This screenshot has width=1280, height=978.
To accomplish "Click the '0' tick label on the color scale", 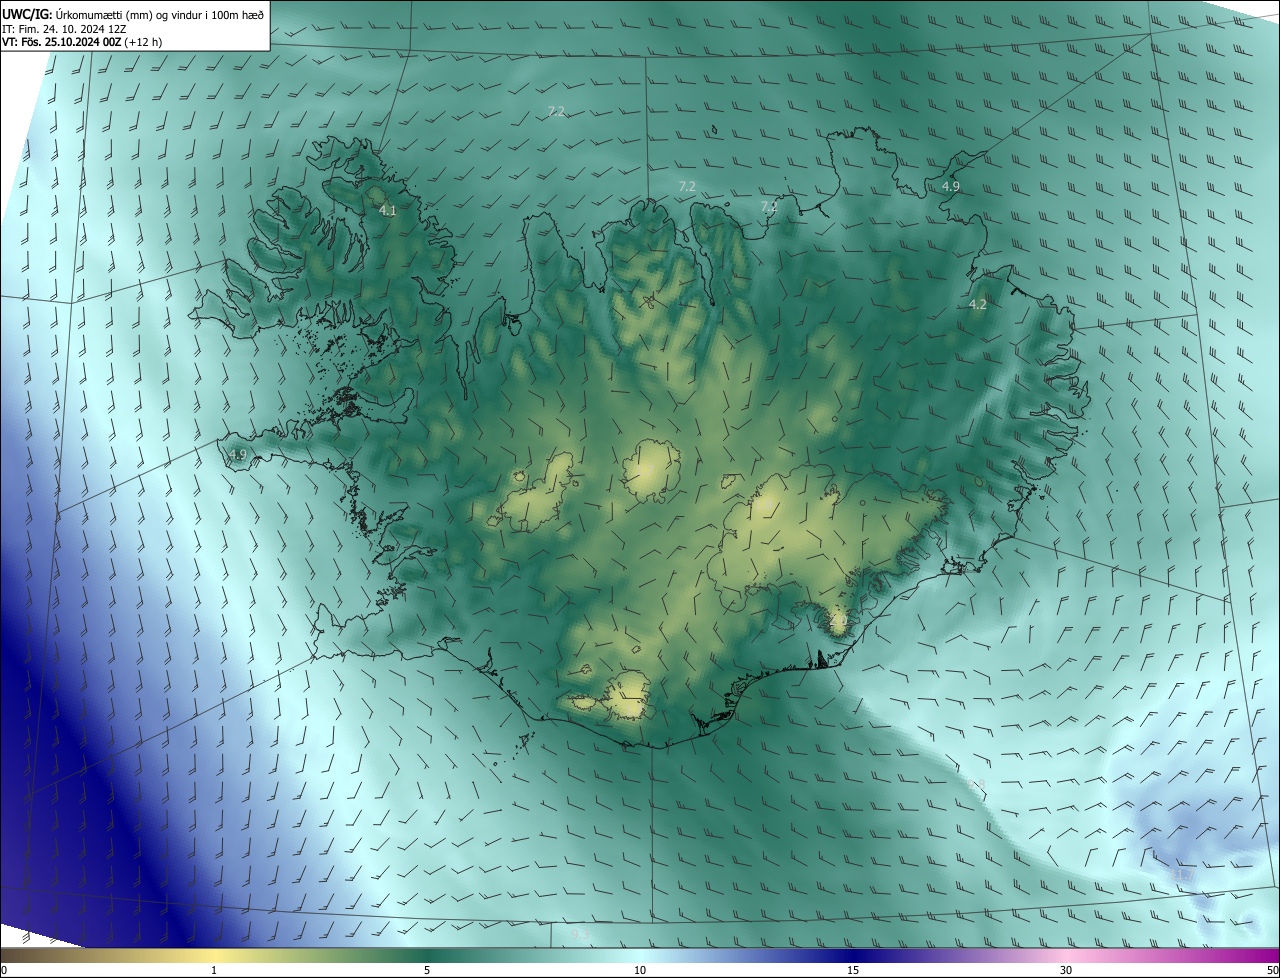I will pyautogui.click(x=4, y=970).
